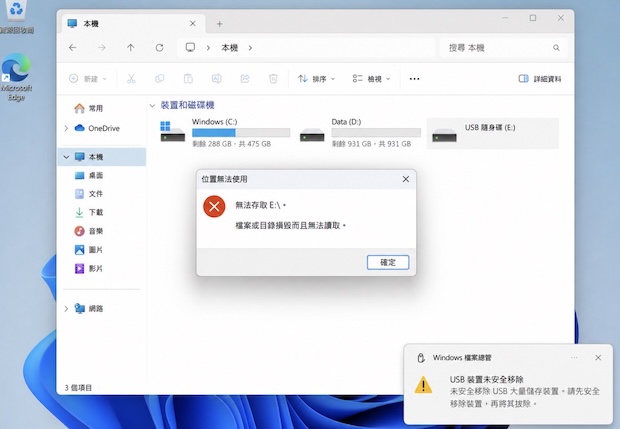Click the Cut scissors icon

click(131, 79)
